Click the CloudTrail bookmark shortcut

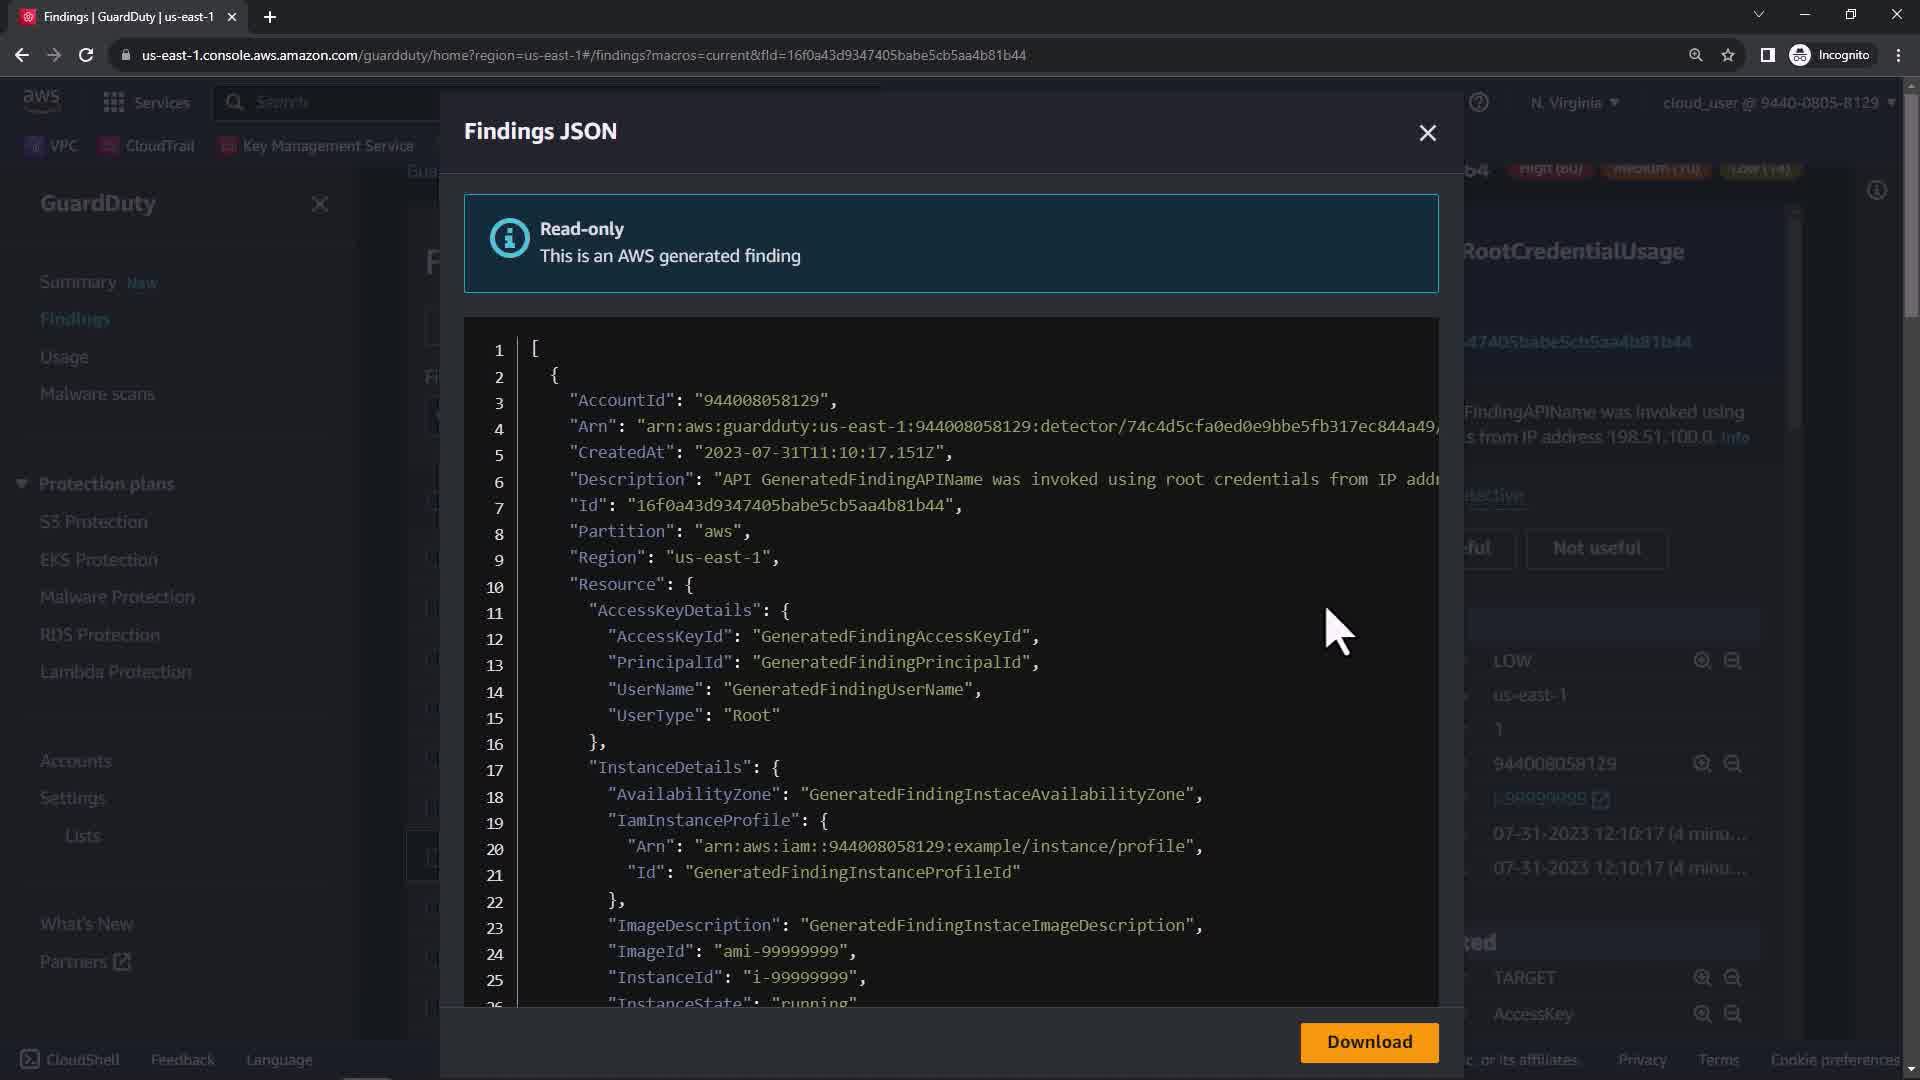pos(147,146)
